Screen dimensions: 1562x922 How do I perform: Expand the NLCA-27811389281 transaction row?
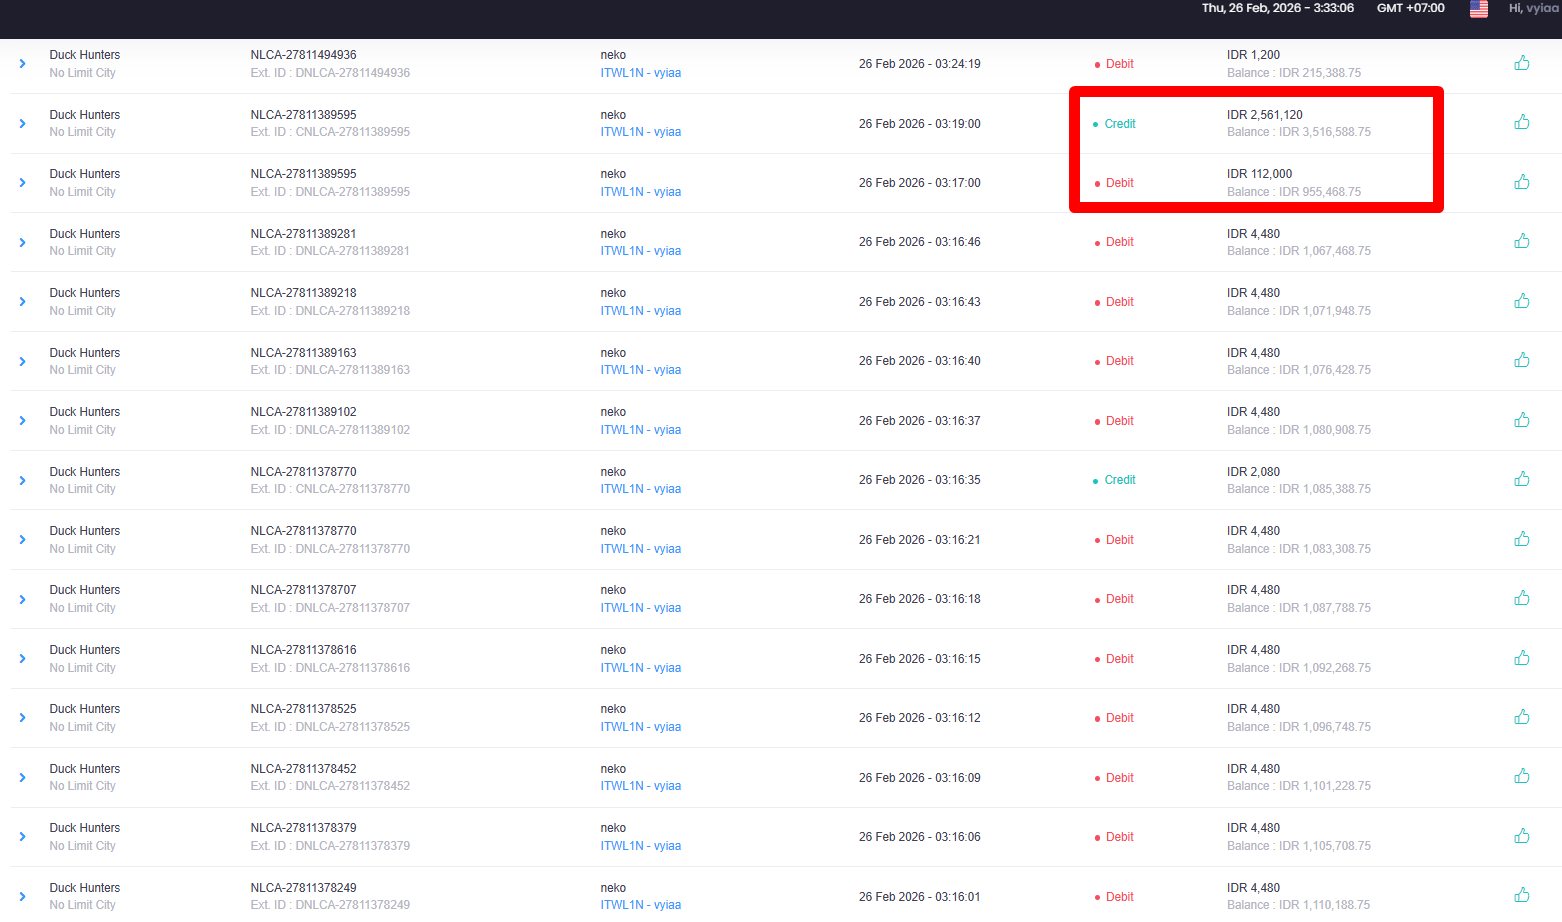22,242
